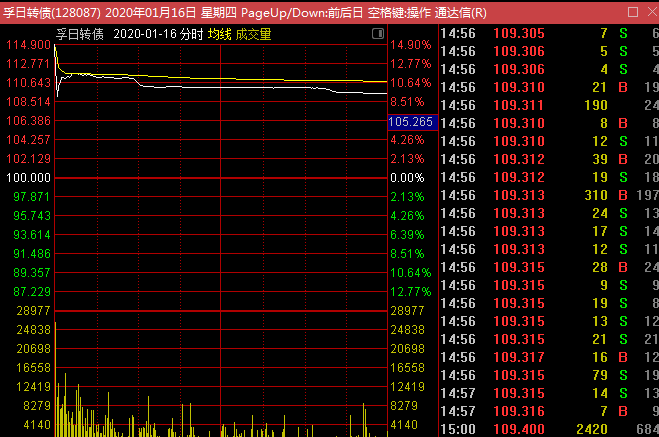Select the 109.306 tick with volume 5
The width and height of the screenshot is (659, 437).
549,51
